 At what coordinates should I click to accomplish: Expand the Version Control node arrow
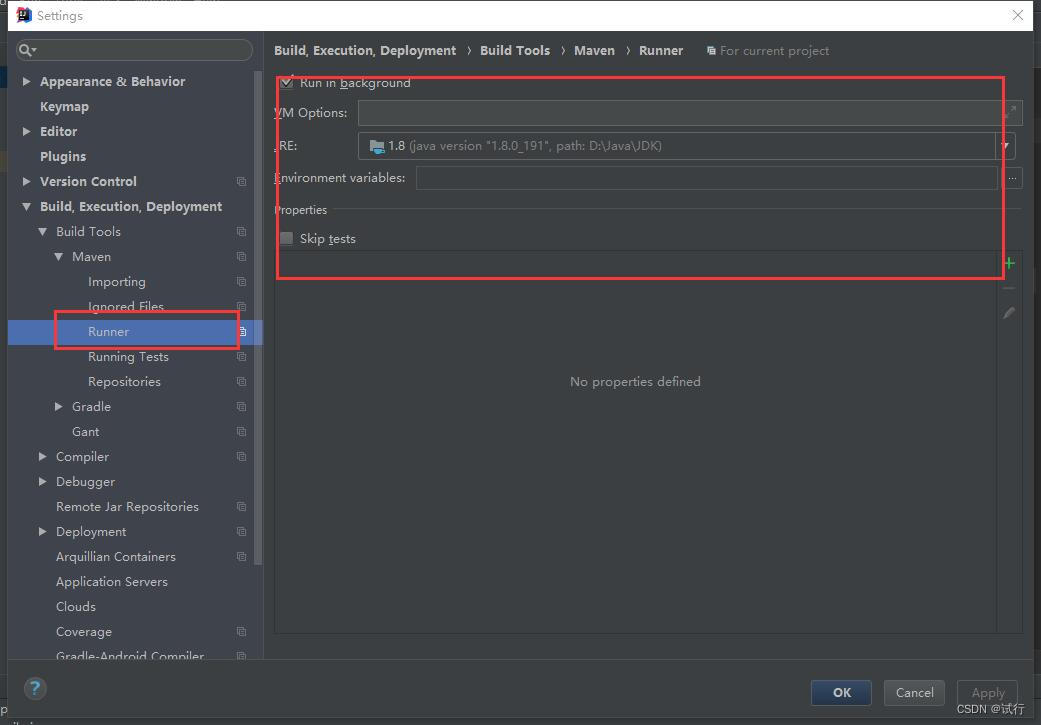pyautogui.click(x=27, y=181)
